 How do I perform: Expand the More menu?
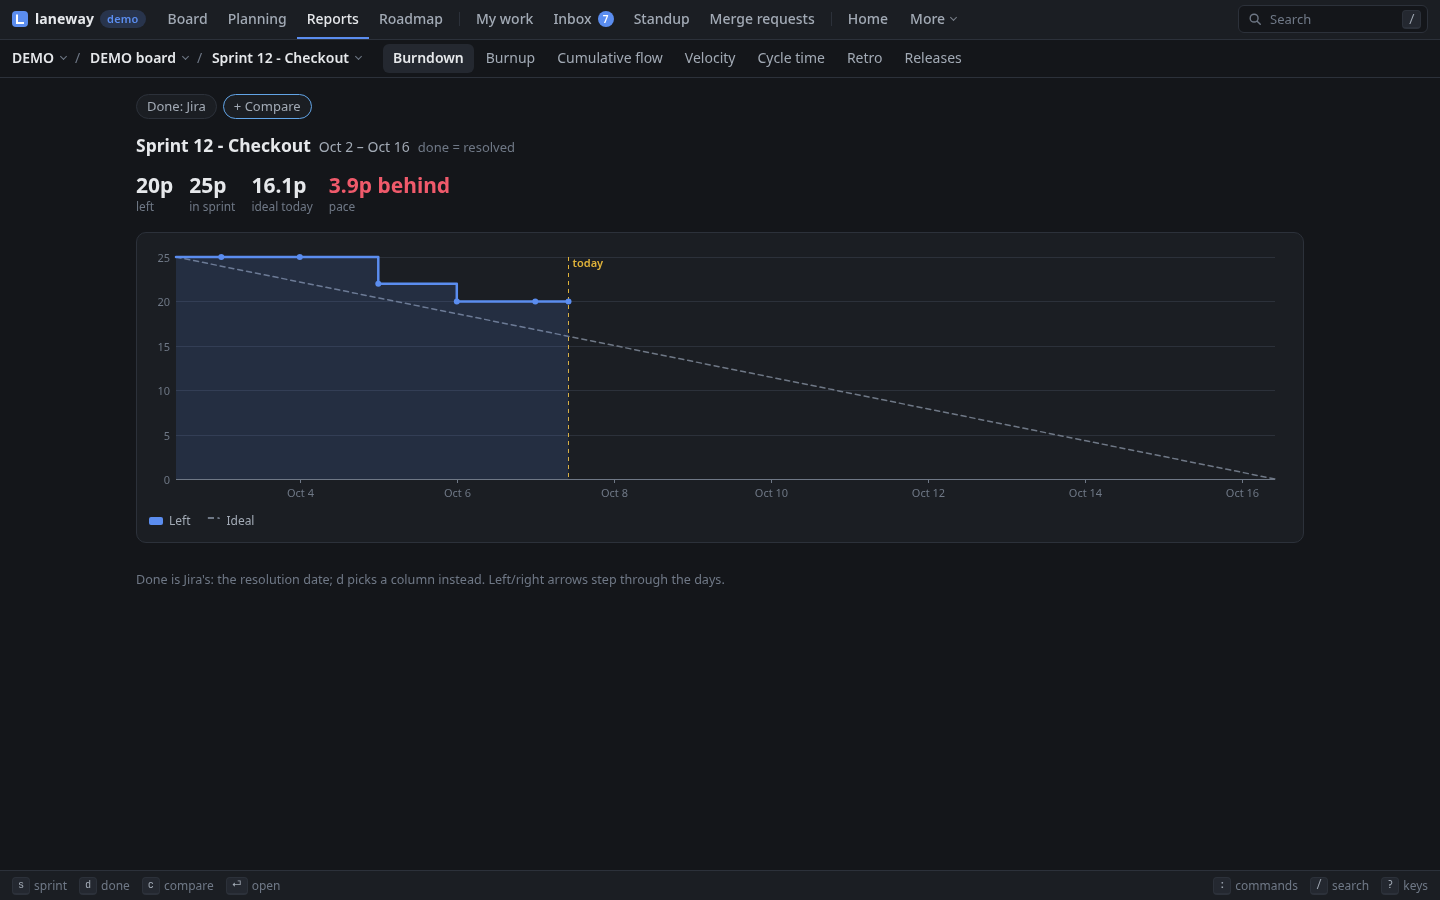[x=933, y=19]
